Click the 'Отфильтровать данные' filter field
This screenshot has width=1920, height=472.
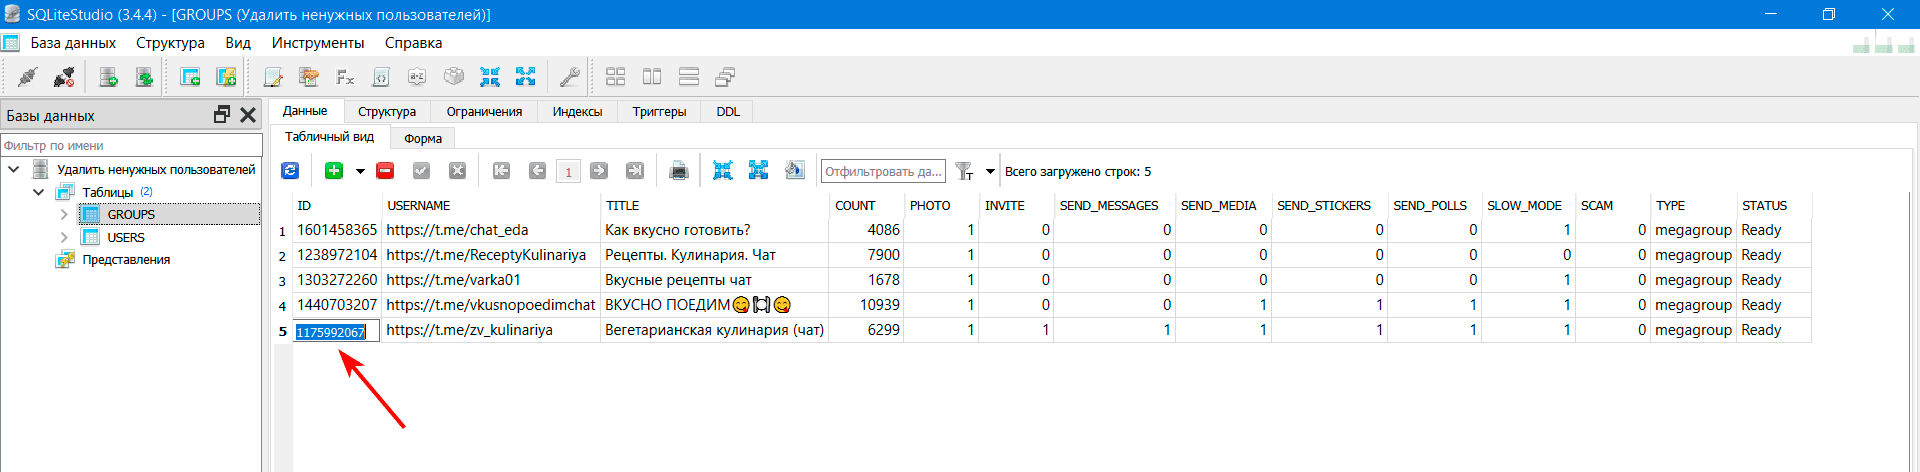coord(883,171)
